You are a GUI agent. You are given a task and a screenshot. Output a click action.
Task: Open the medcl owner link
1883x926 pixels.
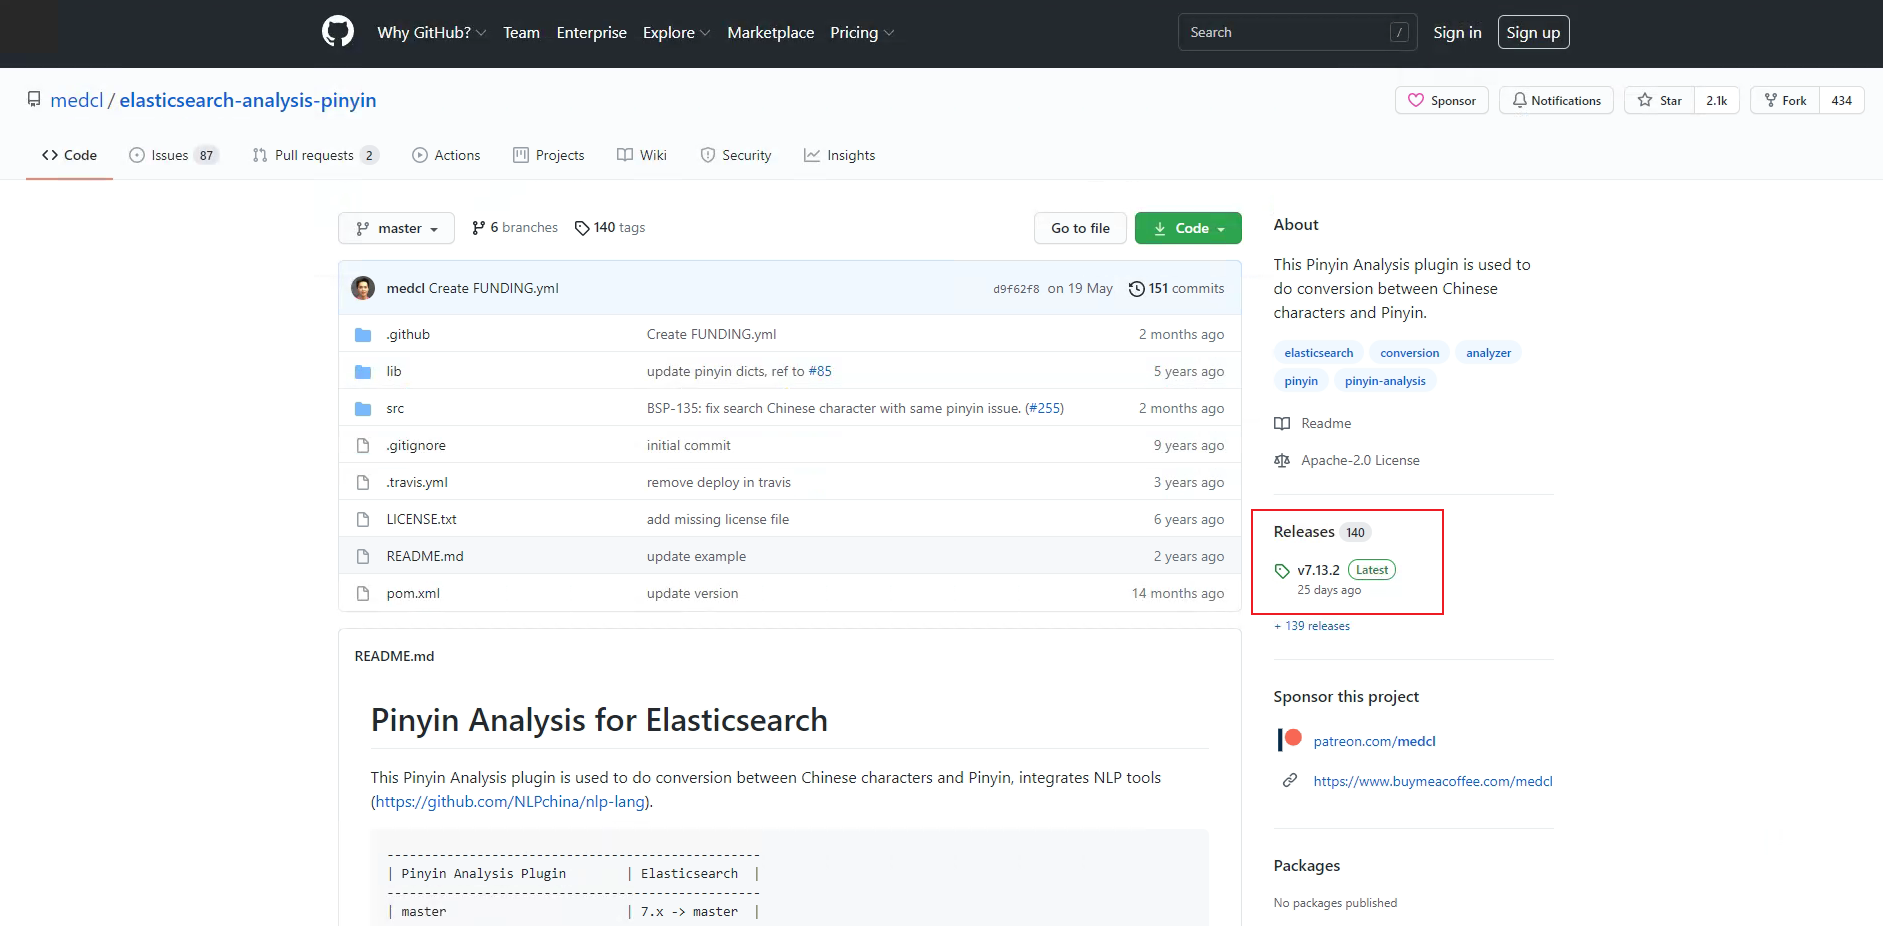(x=77, y=100)
